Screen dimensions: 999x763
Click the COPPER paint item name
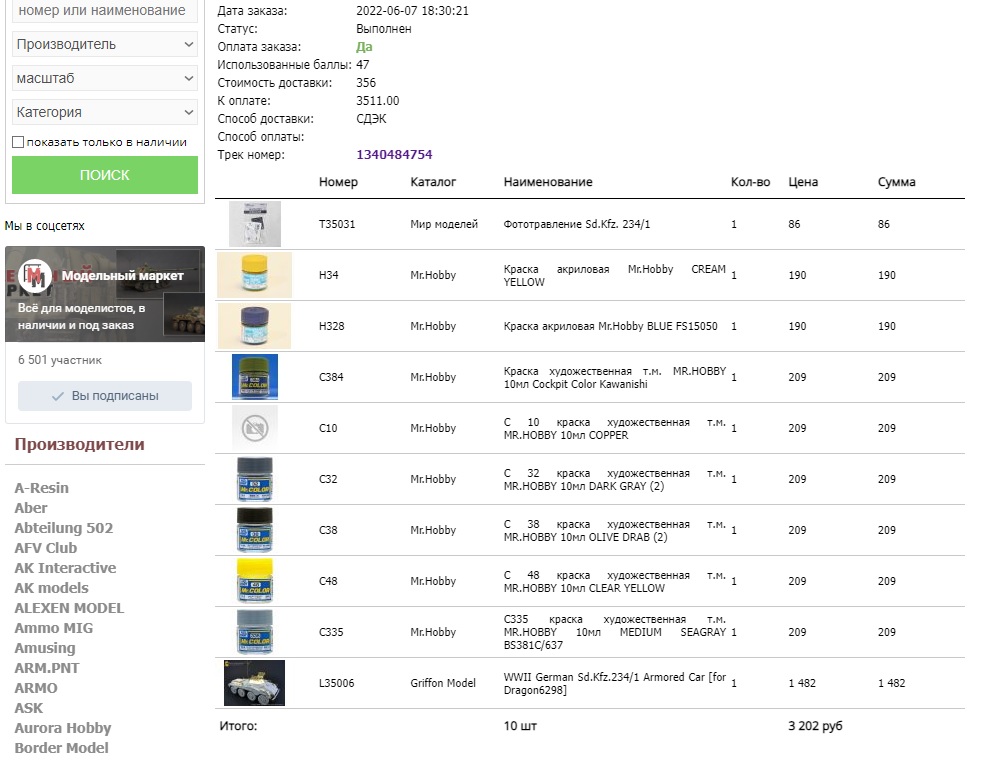614,428
